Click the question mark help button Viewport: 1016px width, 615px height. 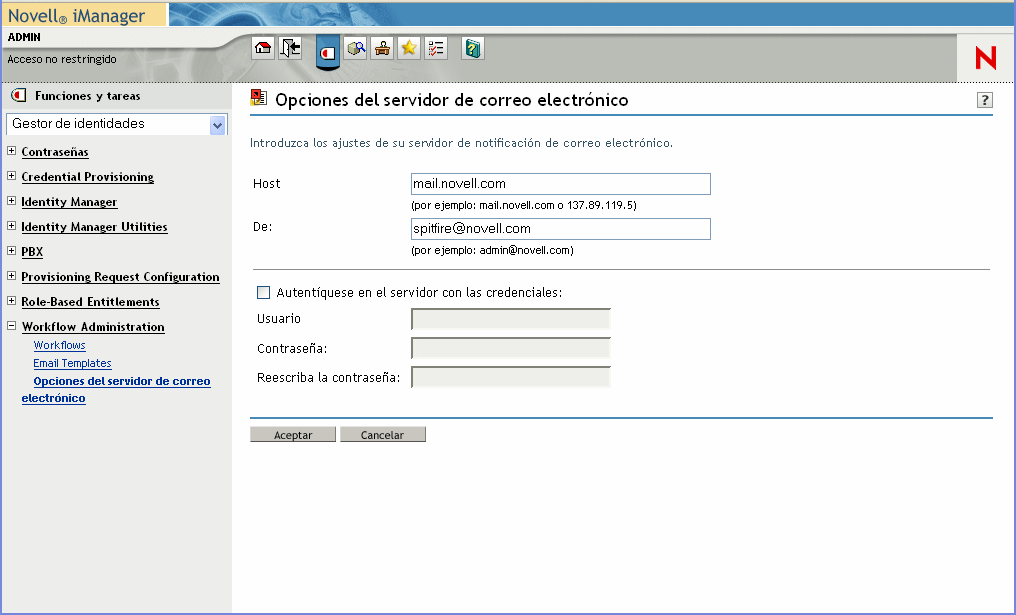tap(985, 100)
